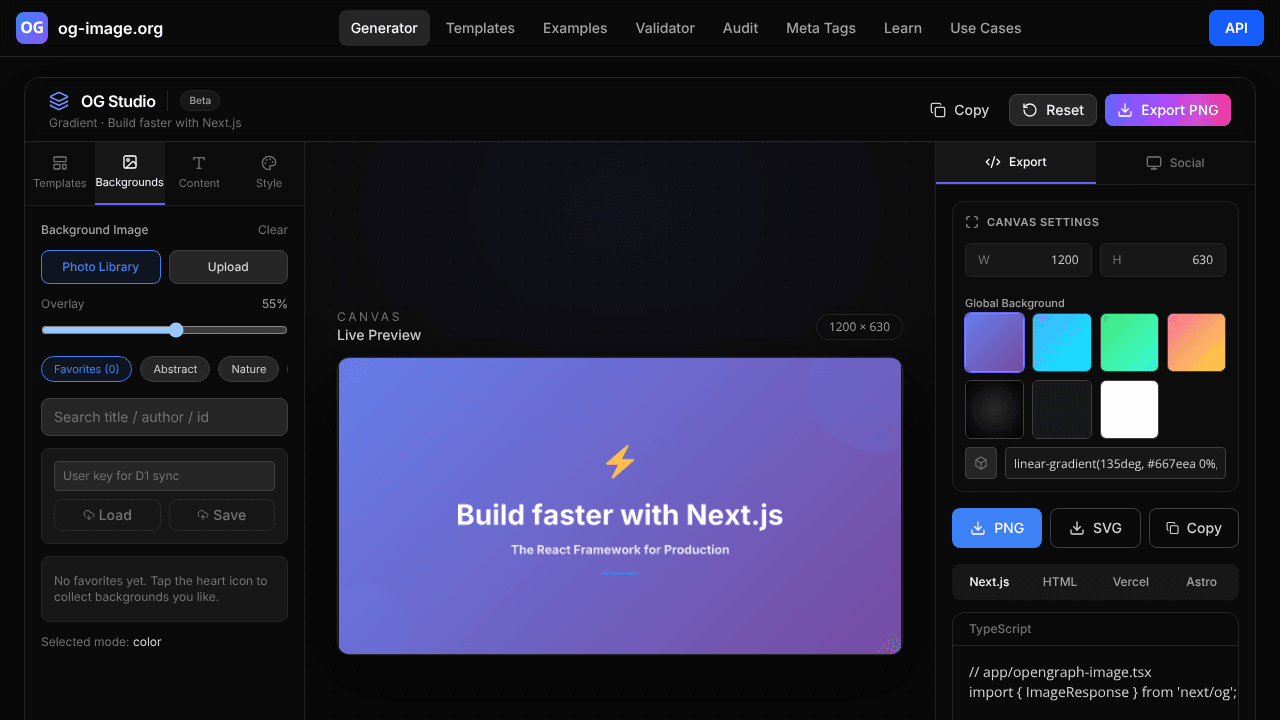
Task: Select the dark radial background swatch
Action: point(994,409)
